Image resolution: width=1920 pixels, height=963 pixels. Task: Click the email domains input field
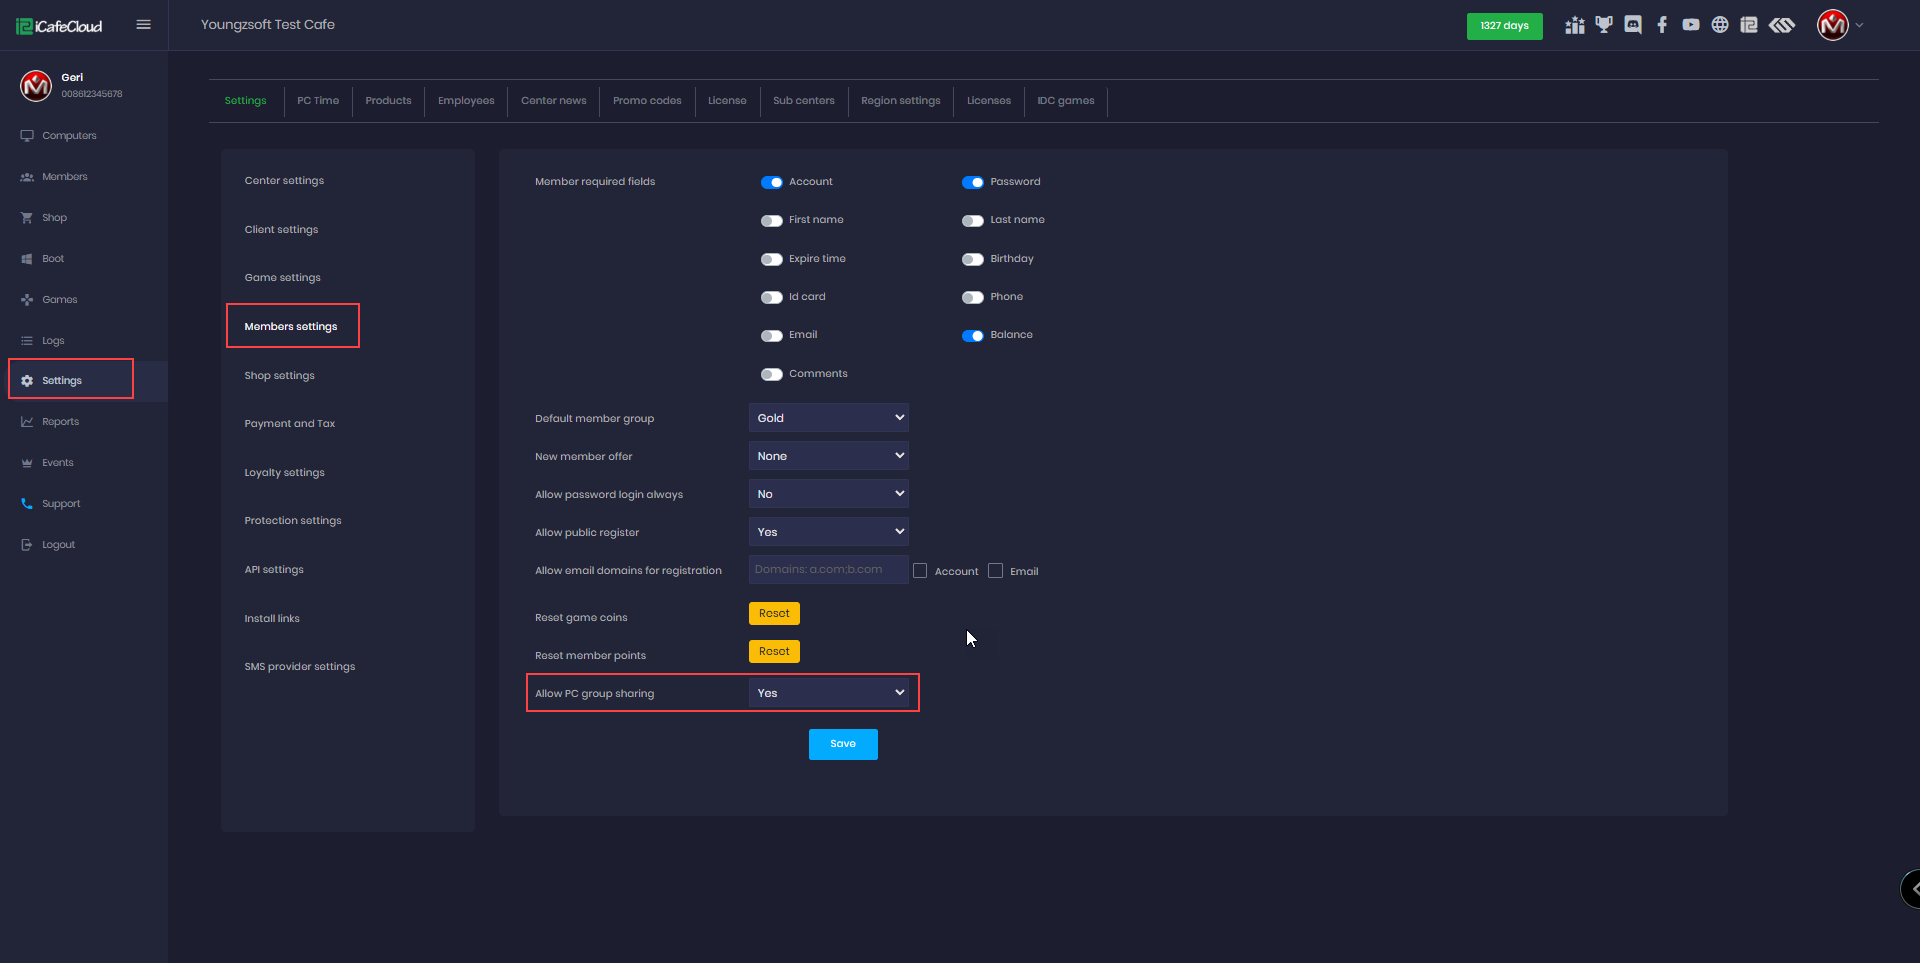pos(828,570)
